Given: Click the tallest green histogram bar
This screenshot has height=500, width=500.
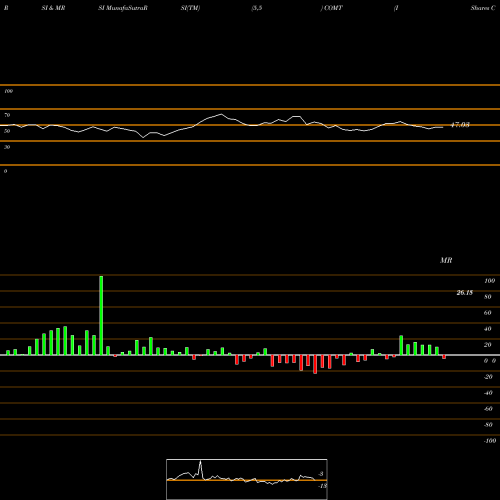Looking at the screenshot, I should pyautogui.click(x=101, y=315).
